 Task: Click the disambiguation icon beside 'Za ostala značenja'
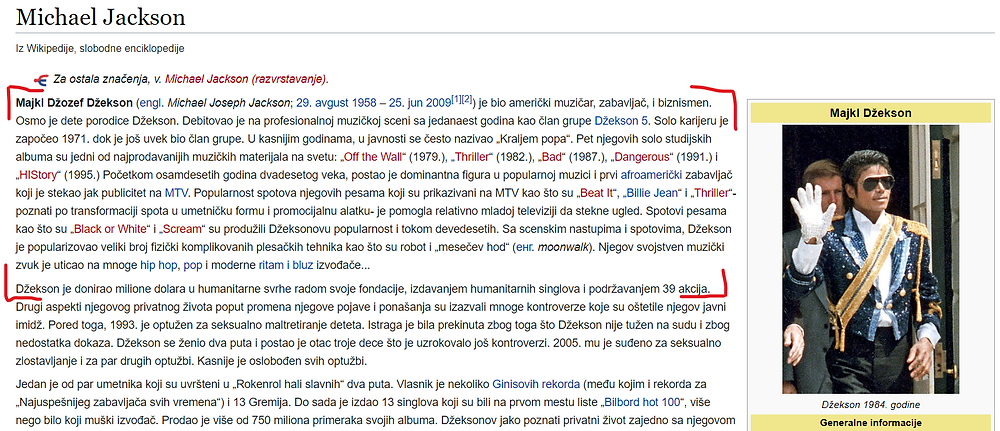point(41,80)
